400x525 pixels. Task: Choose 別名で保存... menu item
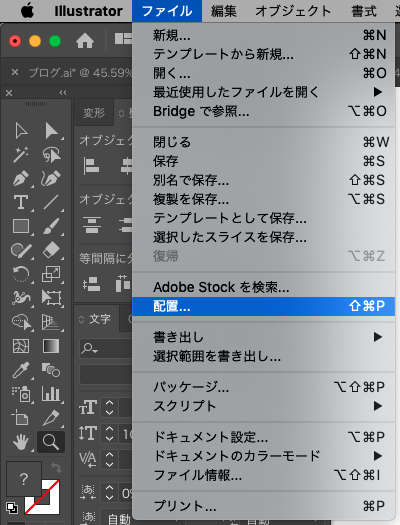point(263,180)
